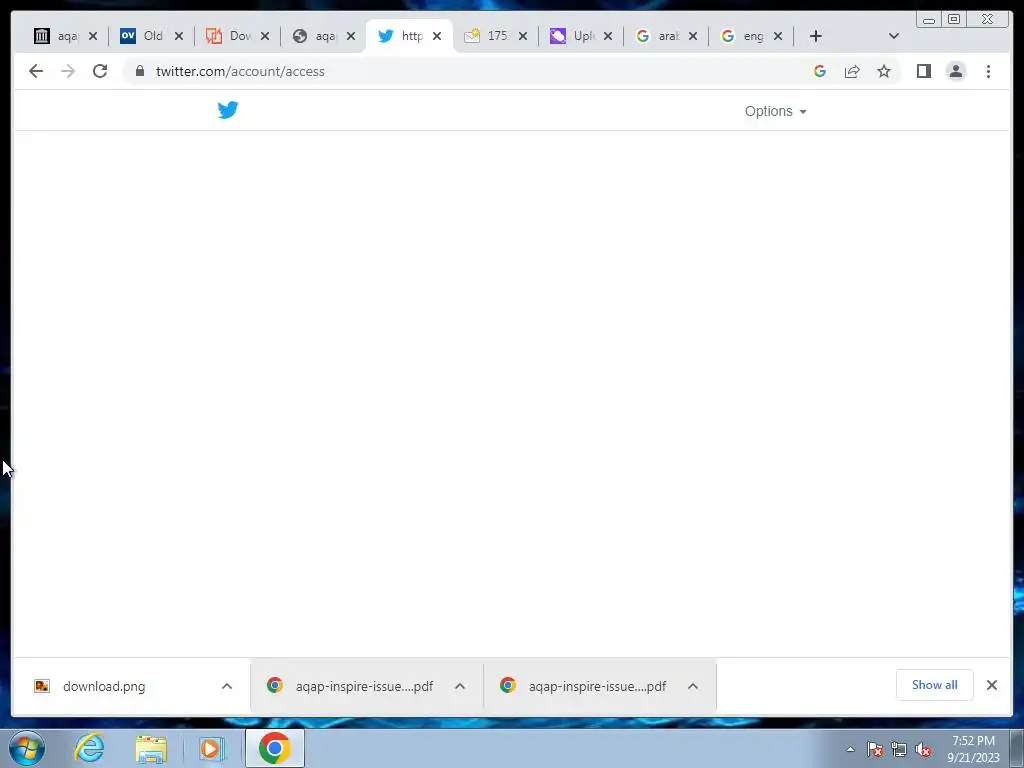
Task: Click the browser forward arrow
Action: click(68, 71)
